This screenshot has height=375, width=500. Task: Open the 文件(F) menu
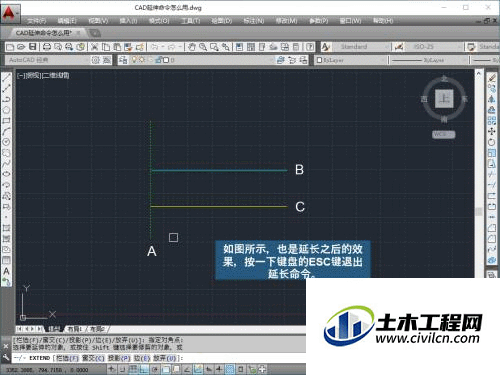[x=36, y=21]
